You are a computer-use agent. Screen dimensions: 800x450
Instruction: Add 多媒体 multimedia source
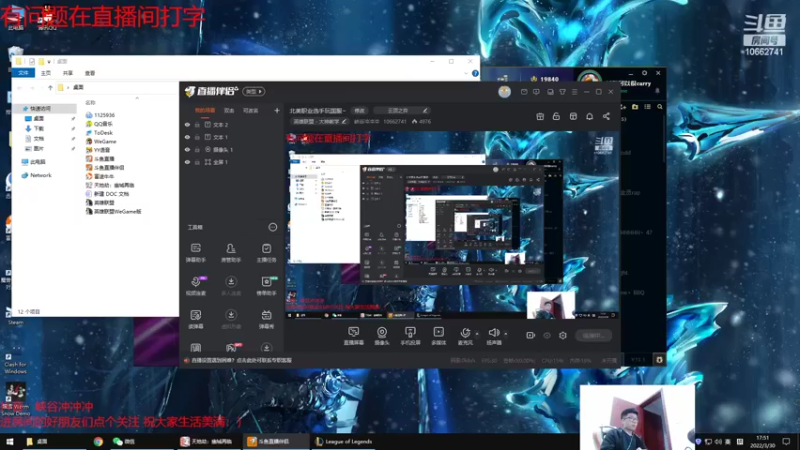[438, 336]
